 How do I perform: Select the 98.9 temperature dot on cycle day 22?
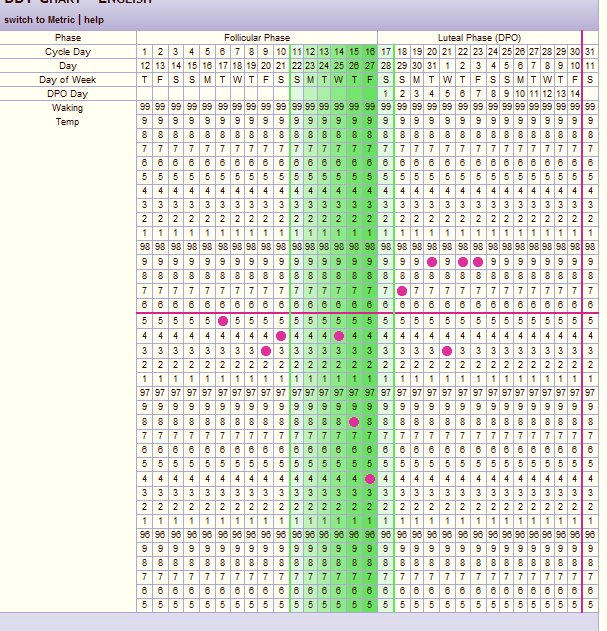click(x=463, y=262)
